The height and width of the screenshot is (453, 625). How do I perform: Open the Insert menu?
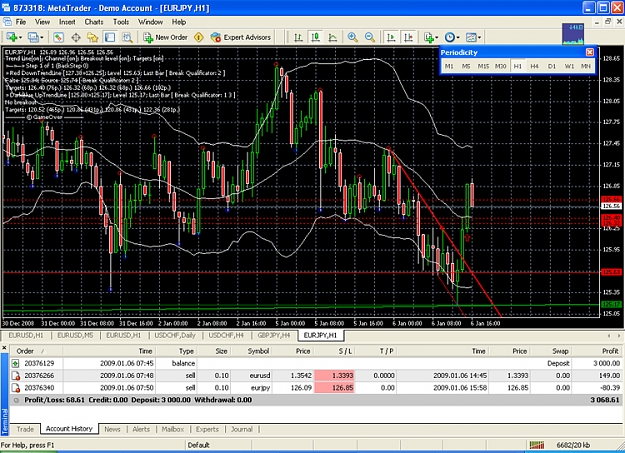(x=67, y=22)
